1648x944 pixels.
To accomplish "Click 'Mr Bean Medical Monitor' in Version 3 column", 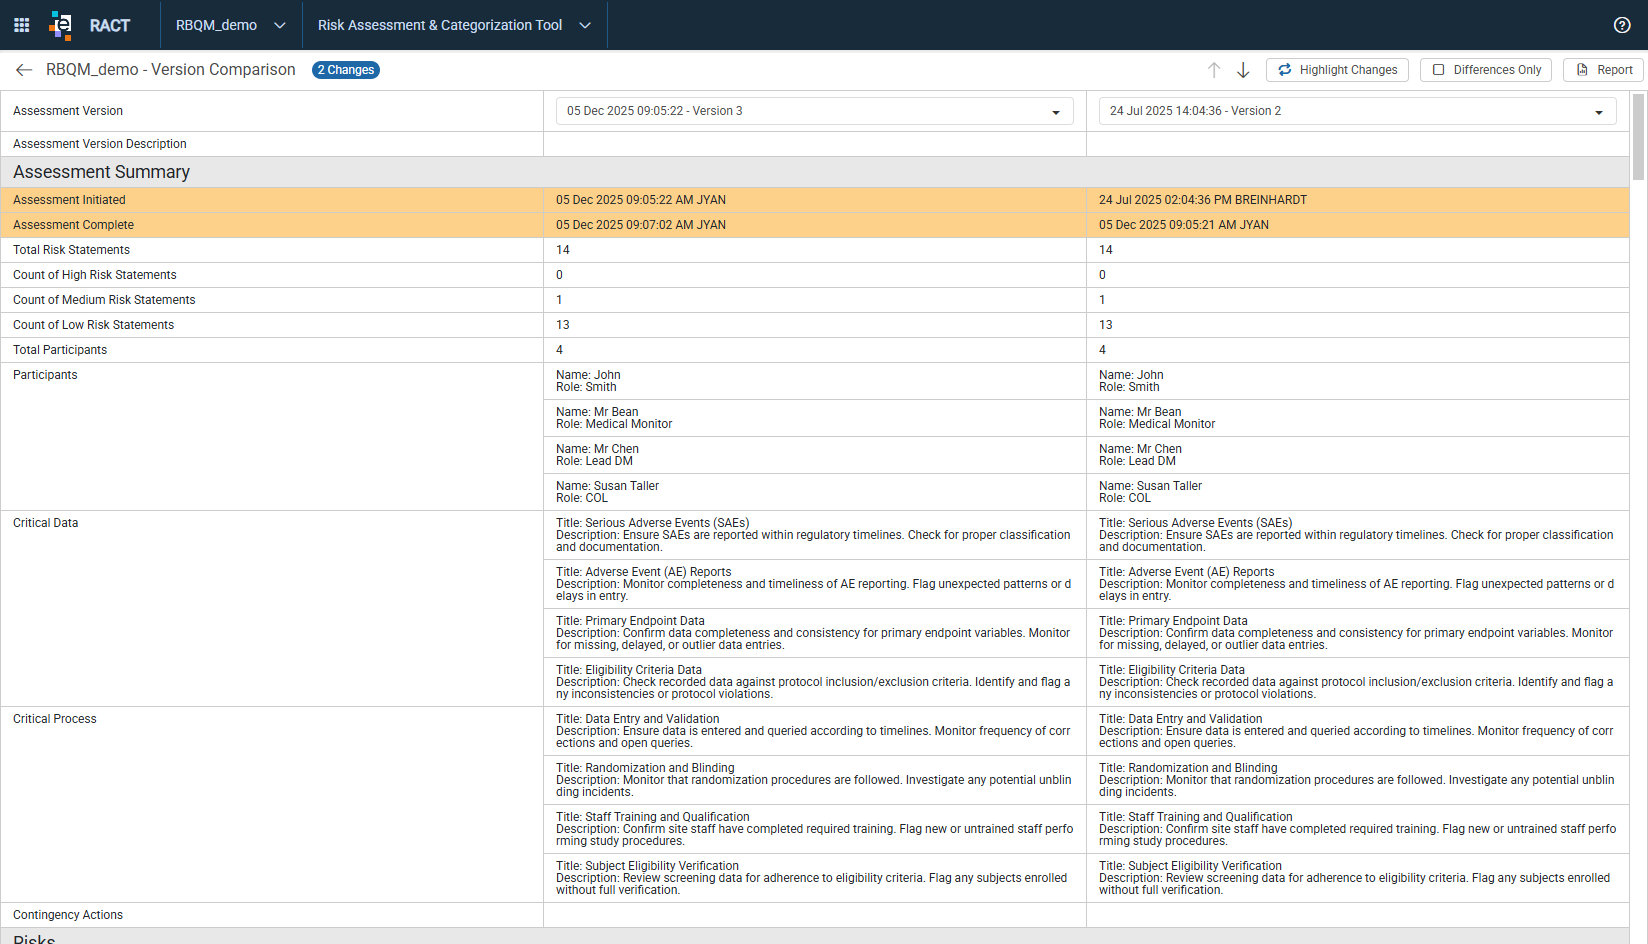I will pos(815,418).
